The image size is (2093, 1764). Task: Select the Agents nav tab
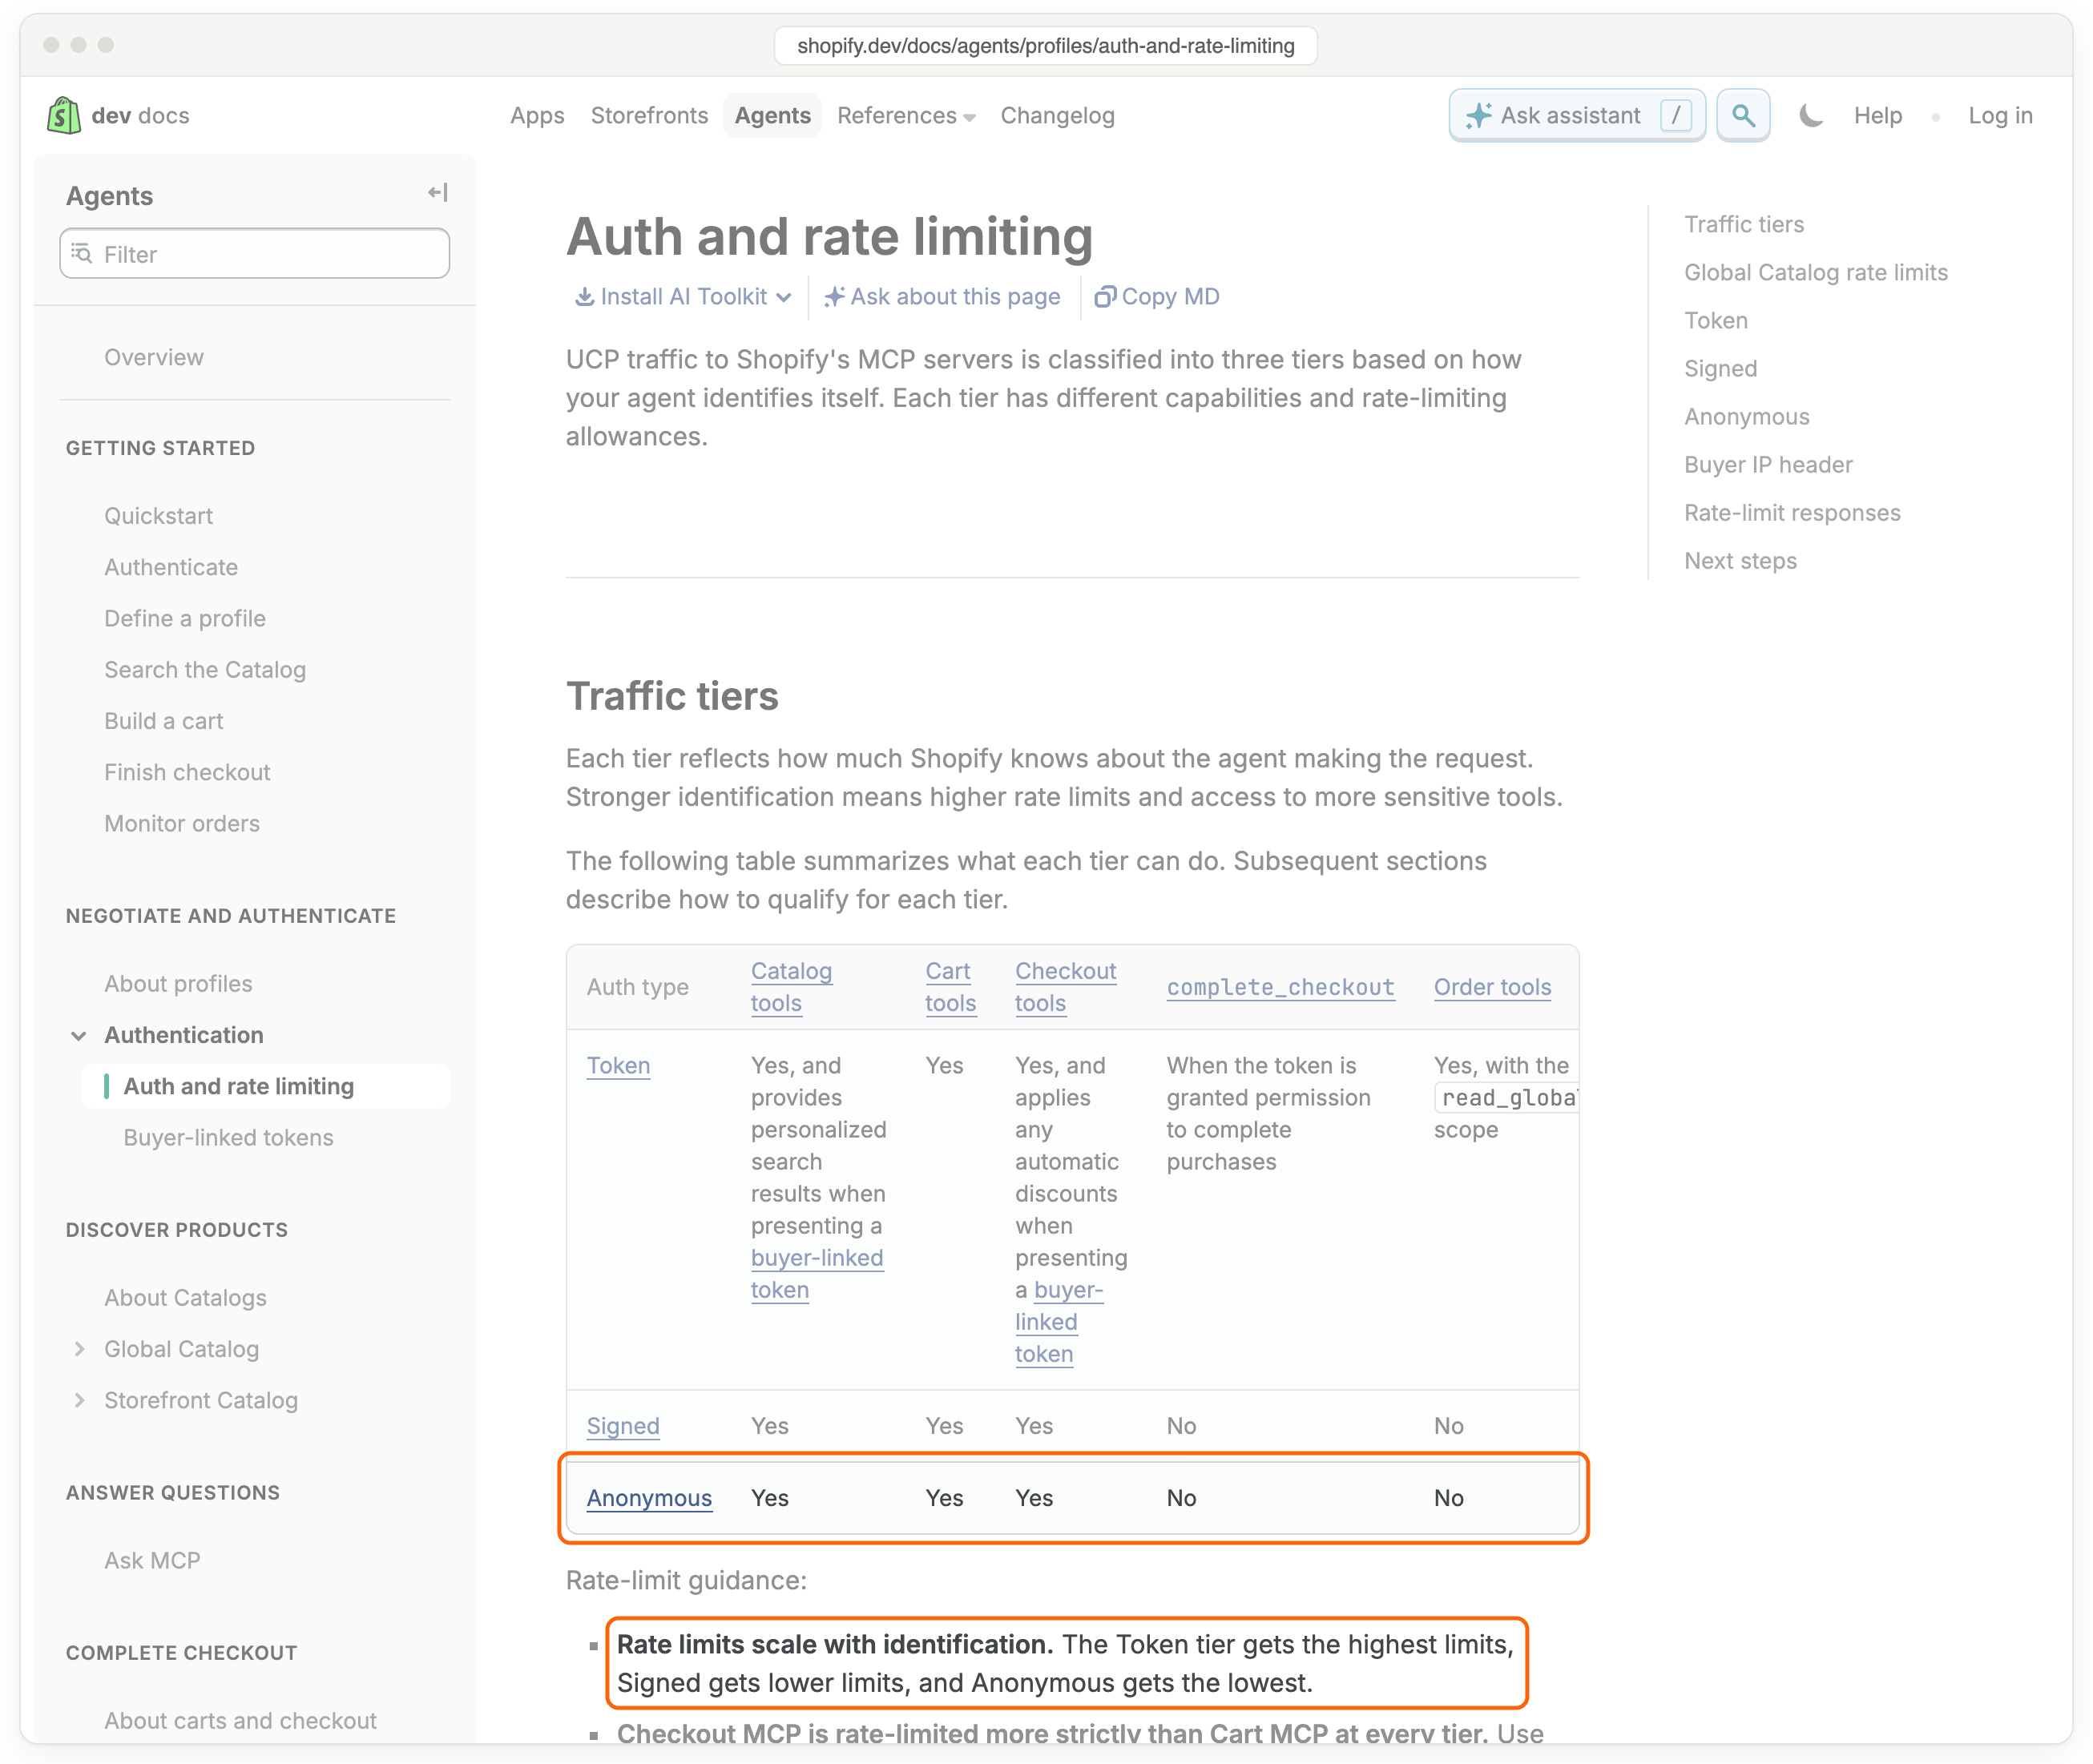[x=772, y=116]
